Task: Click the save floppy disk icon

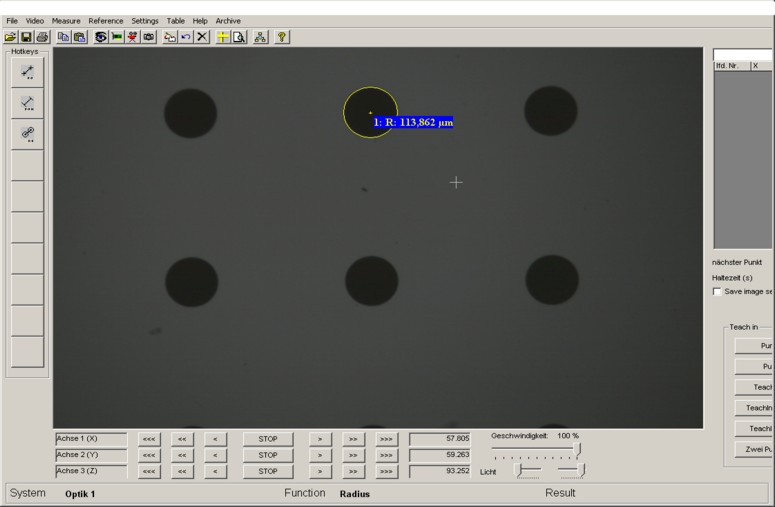Action: (26, 37)
